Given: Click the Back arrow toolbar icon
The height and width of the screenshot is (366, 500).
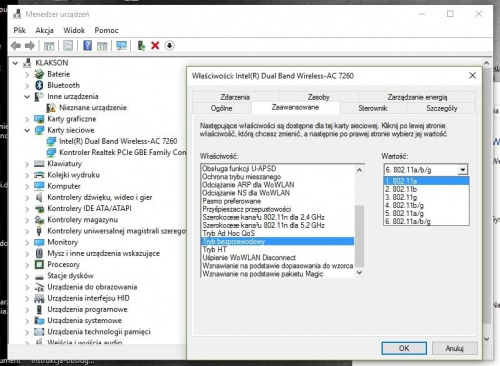Looking at the screenshot, I should coord(16,46).
